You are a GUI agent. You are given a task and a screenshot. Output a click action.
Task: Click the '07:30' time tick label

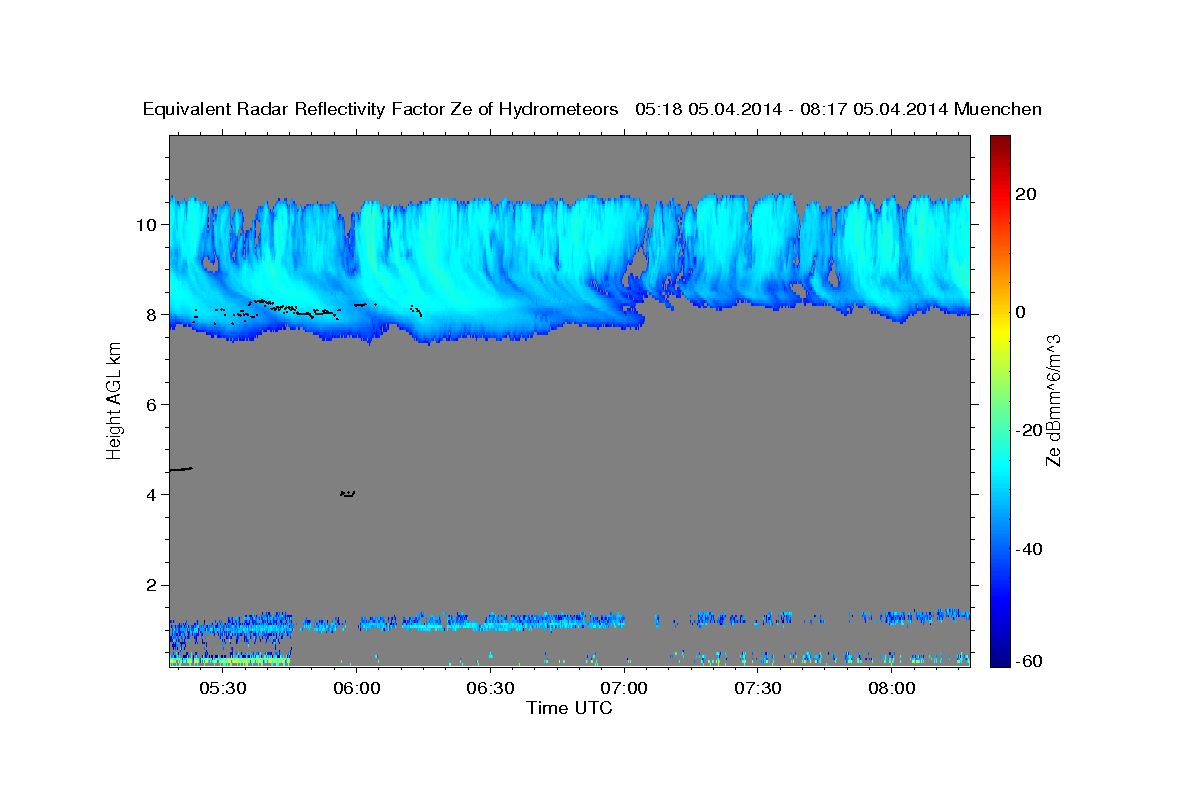click(758, 689)
